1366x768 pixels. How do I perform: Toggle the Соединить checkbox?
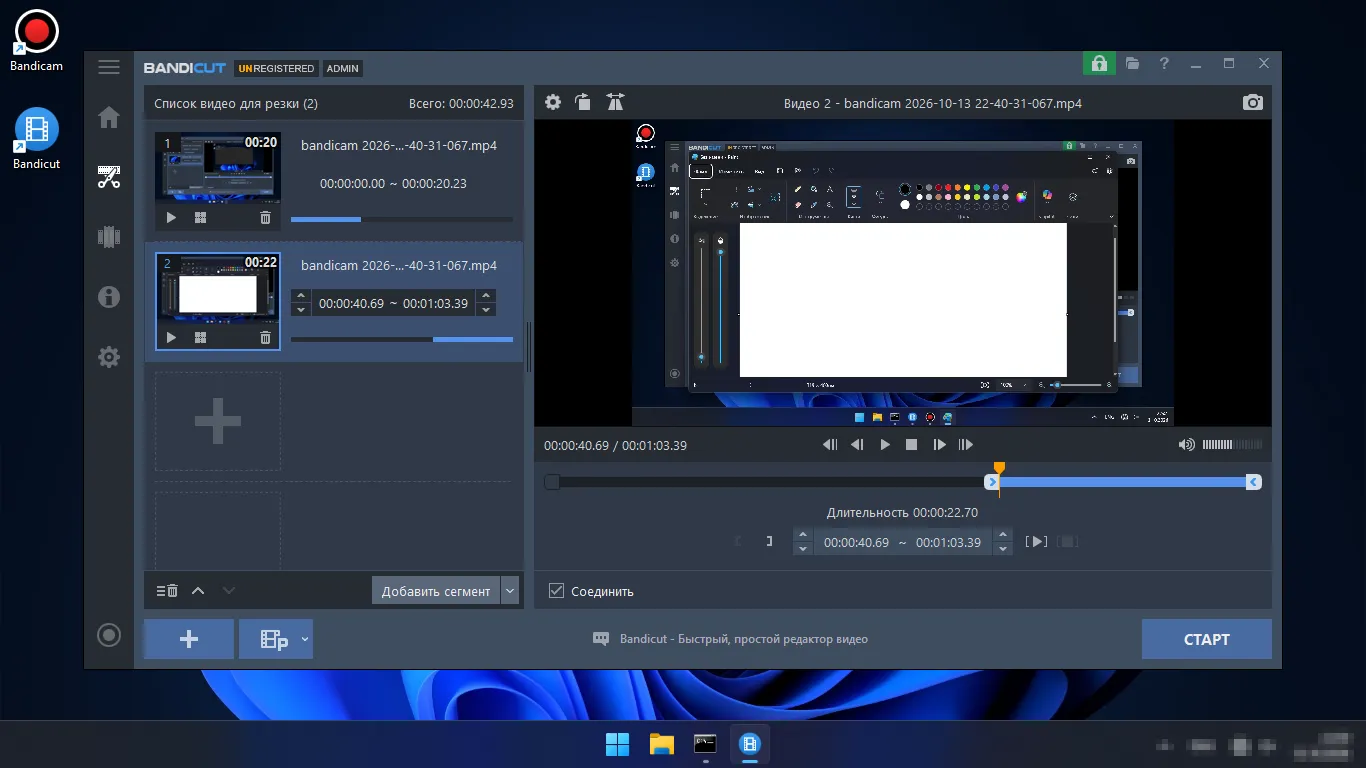click(x=557, y=591)
